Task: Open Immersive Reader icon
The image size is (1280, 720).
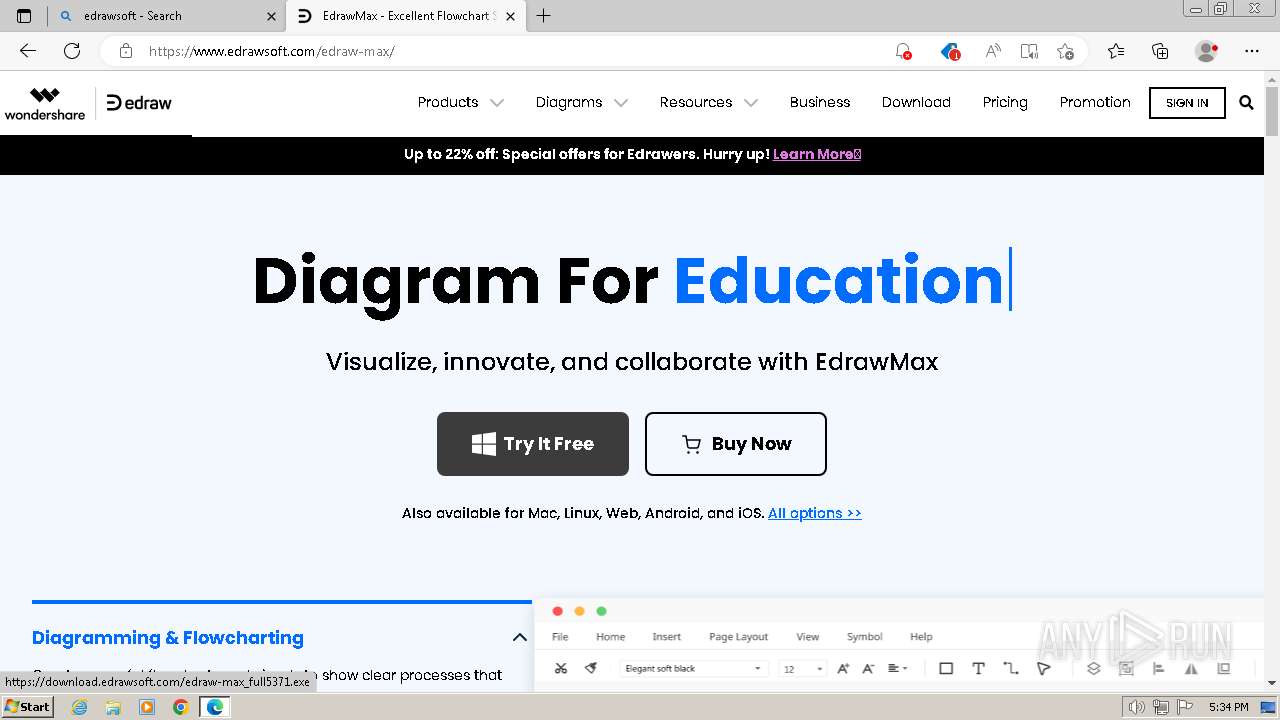Action: [1029, 51]
